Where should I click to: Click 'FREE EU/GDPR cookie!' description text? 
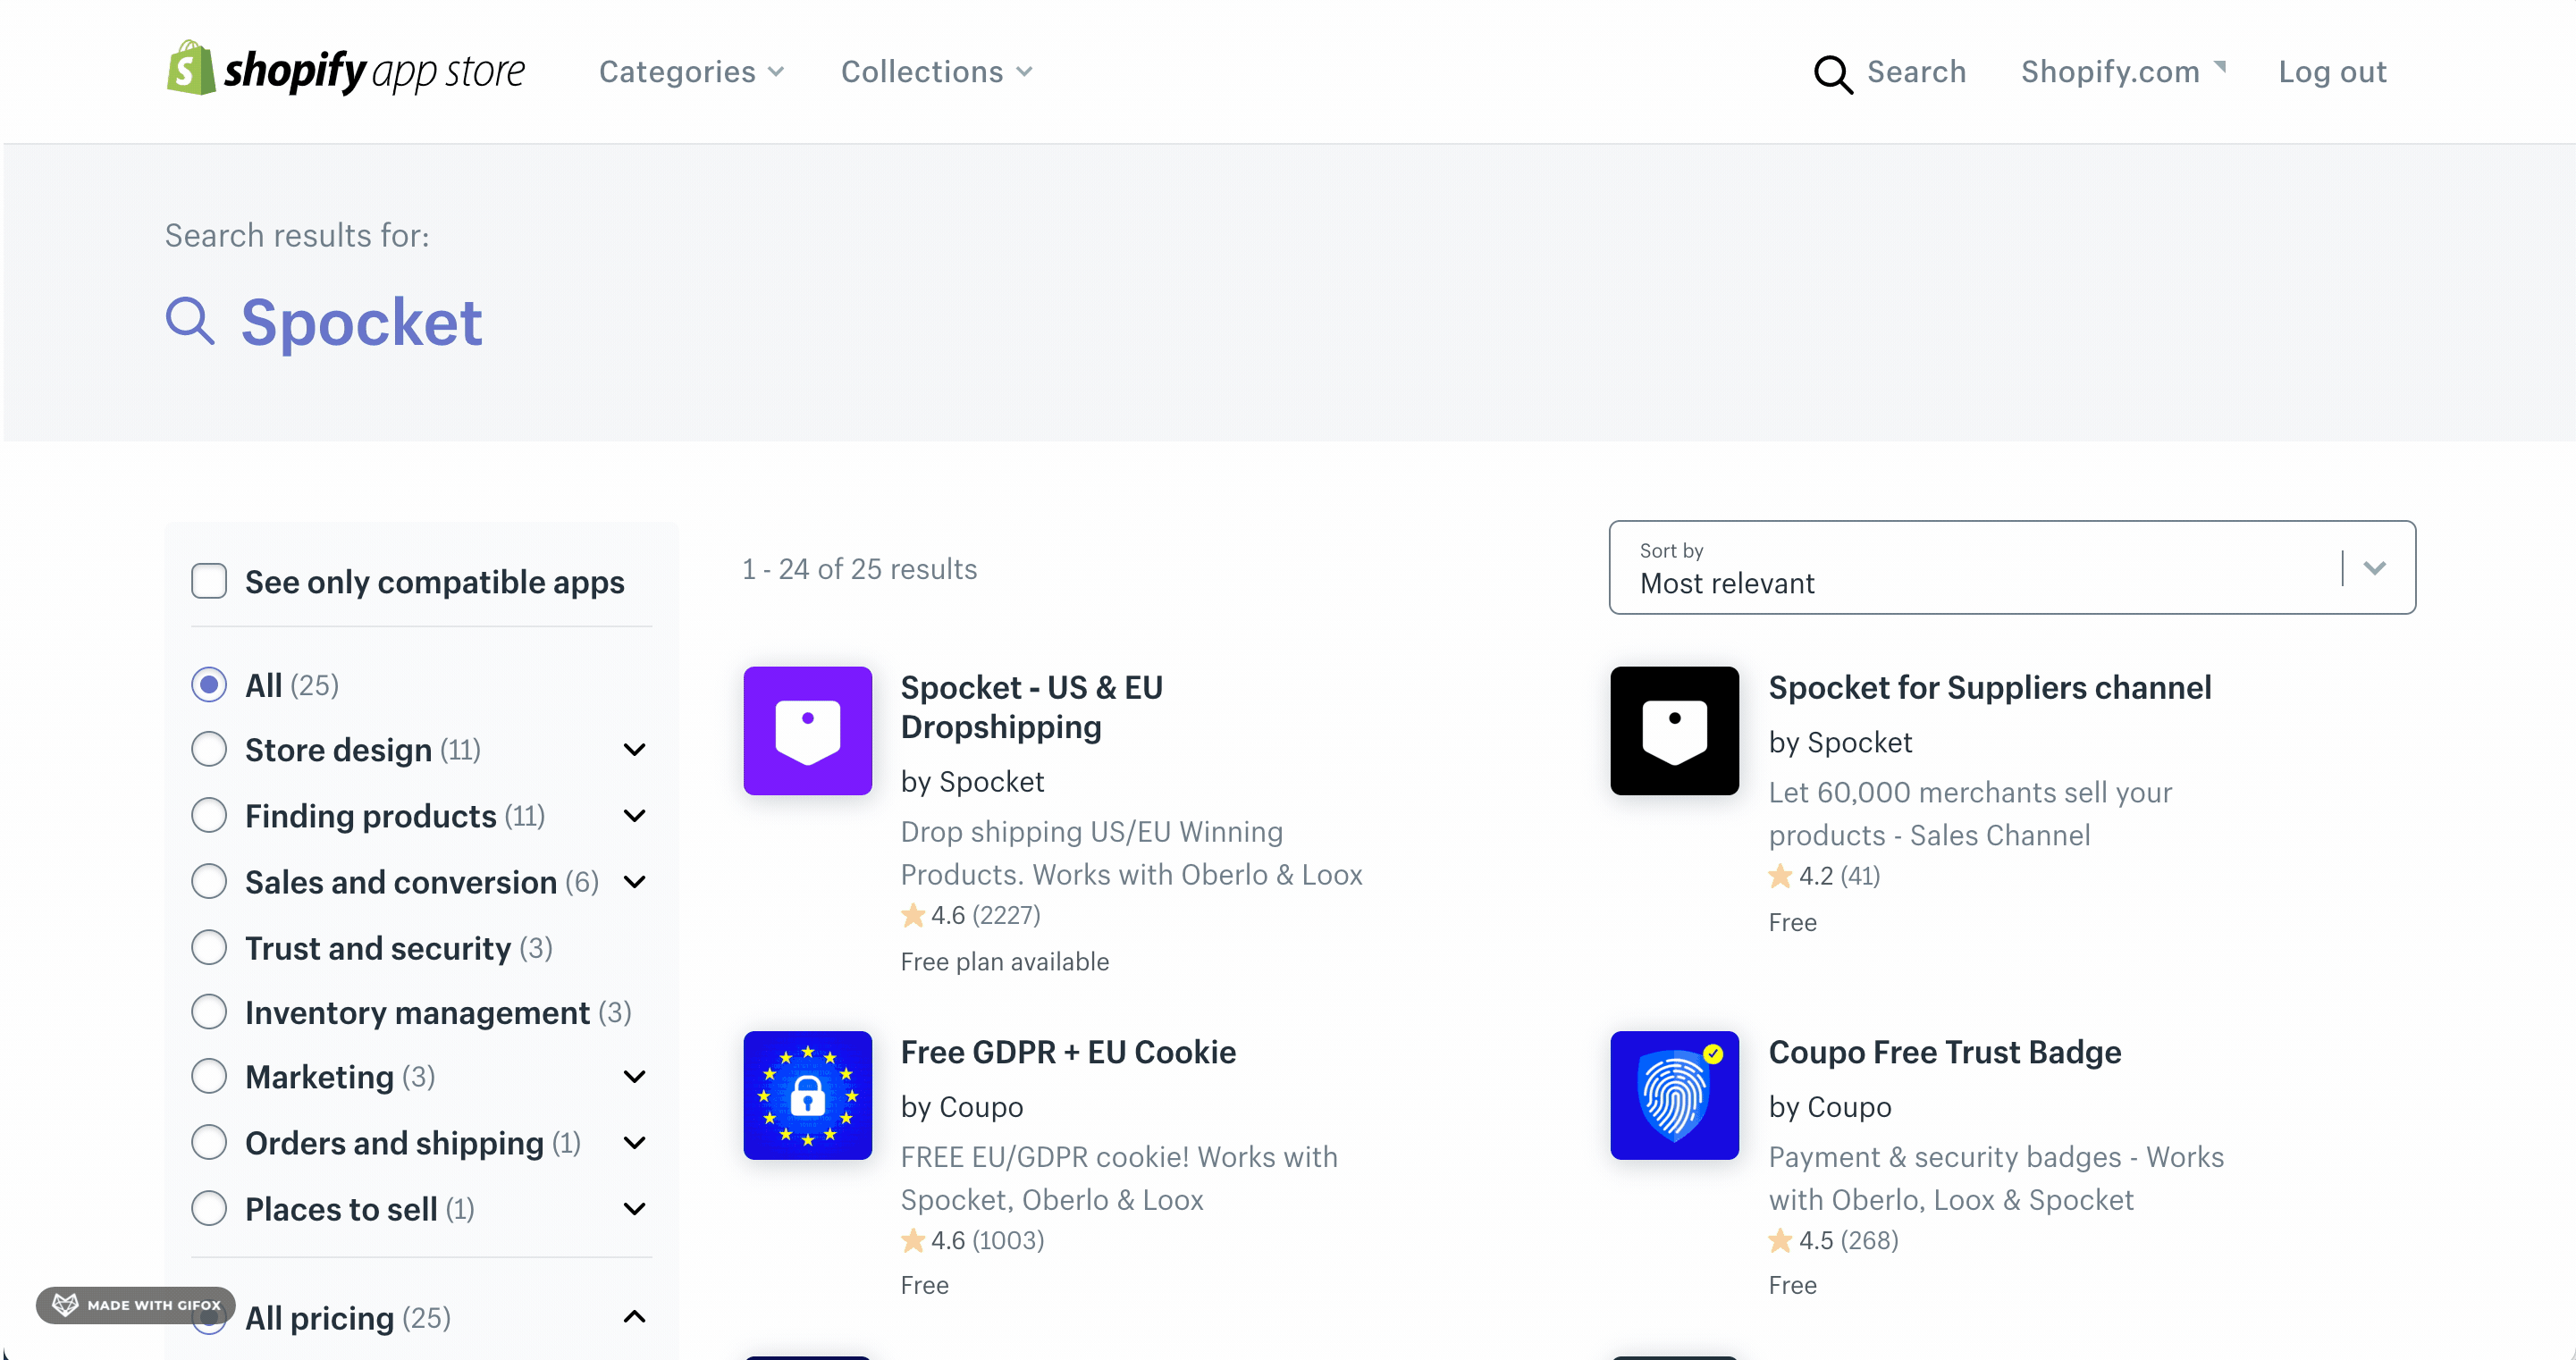[x=1119, y=1178]
